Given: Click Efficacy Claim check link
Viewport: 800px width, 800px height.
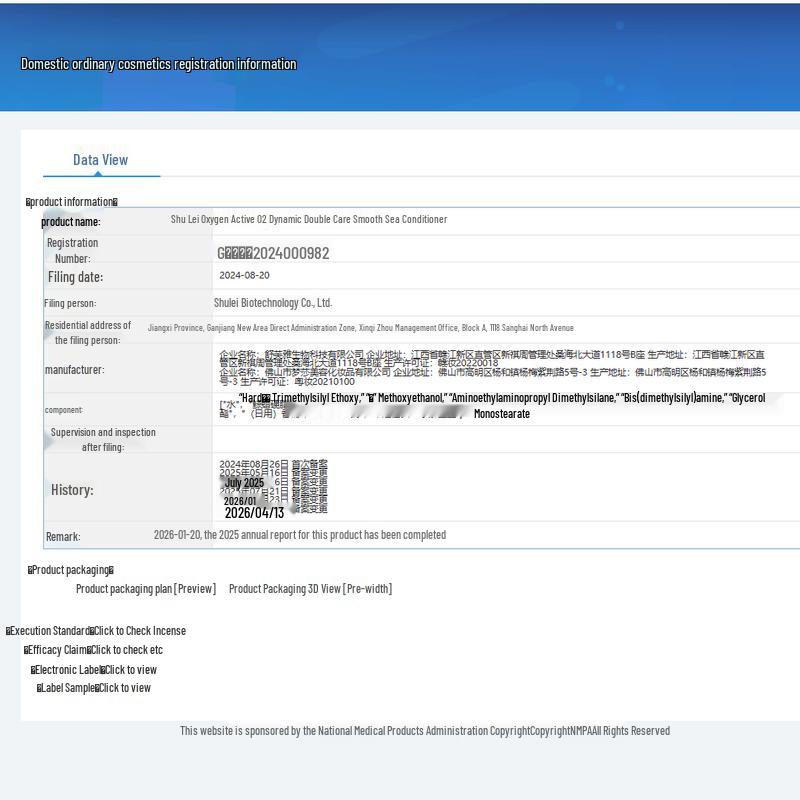Looking at the screenshot, I should pyautogui.click(x=127, y=650).
